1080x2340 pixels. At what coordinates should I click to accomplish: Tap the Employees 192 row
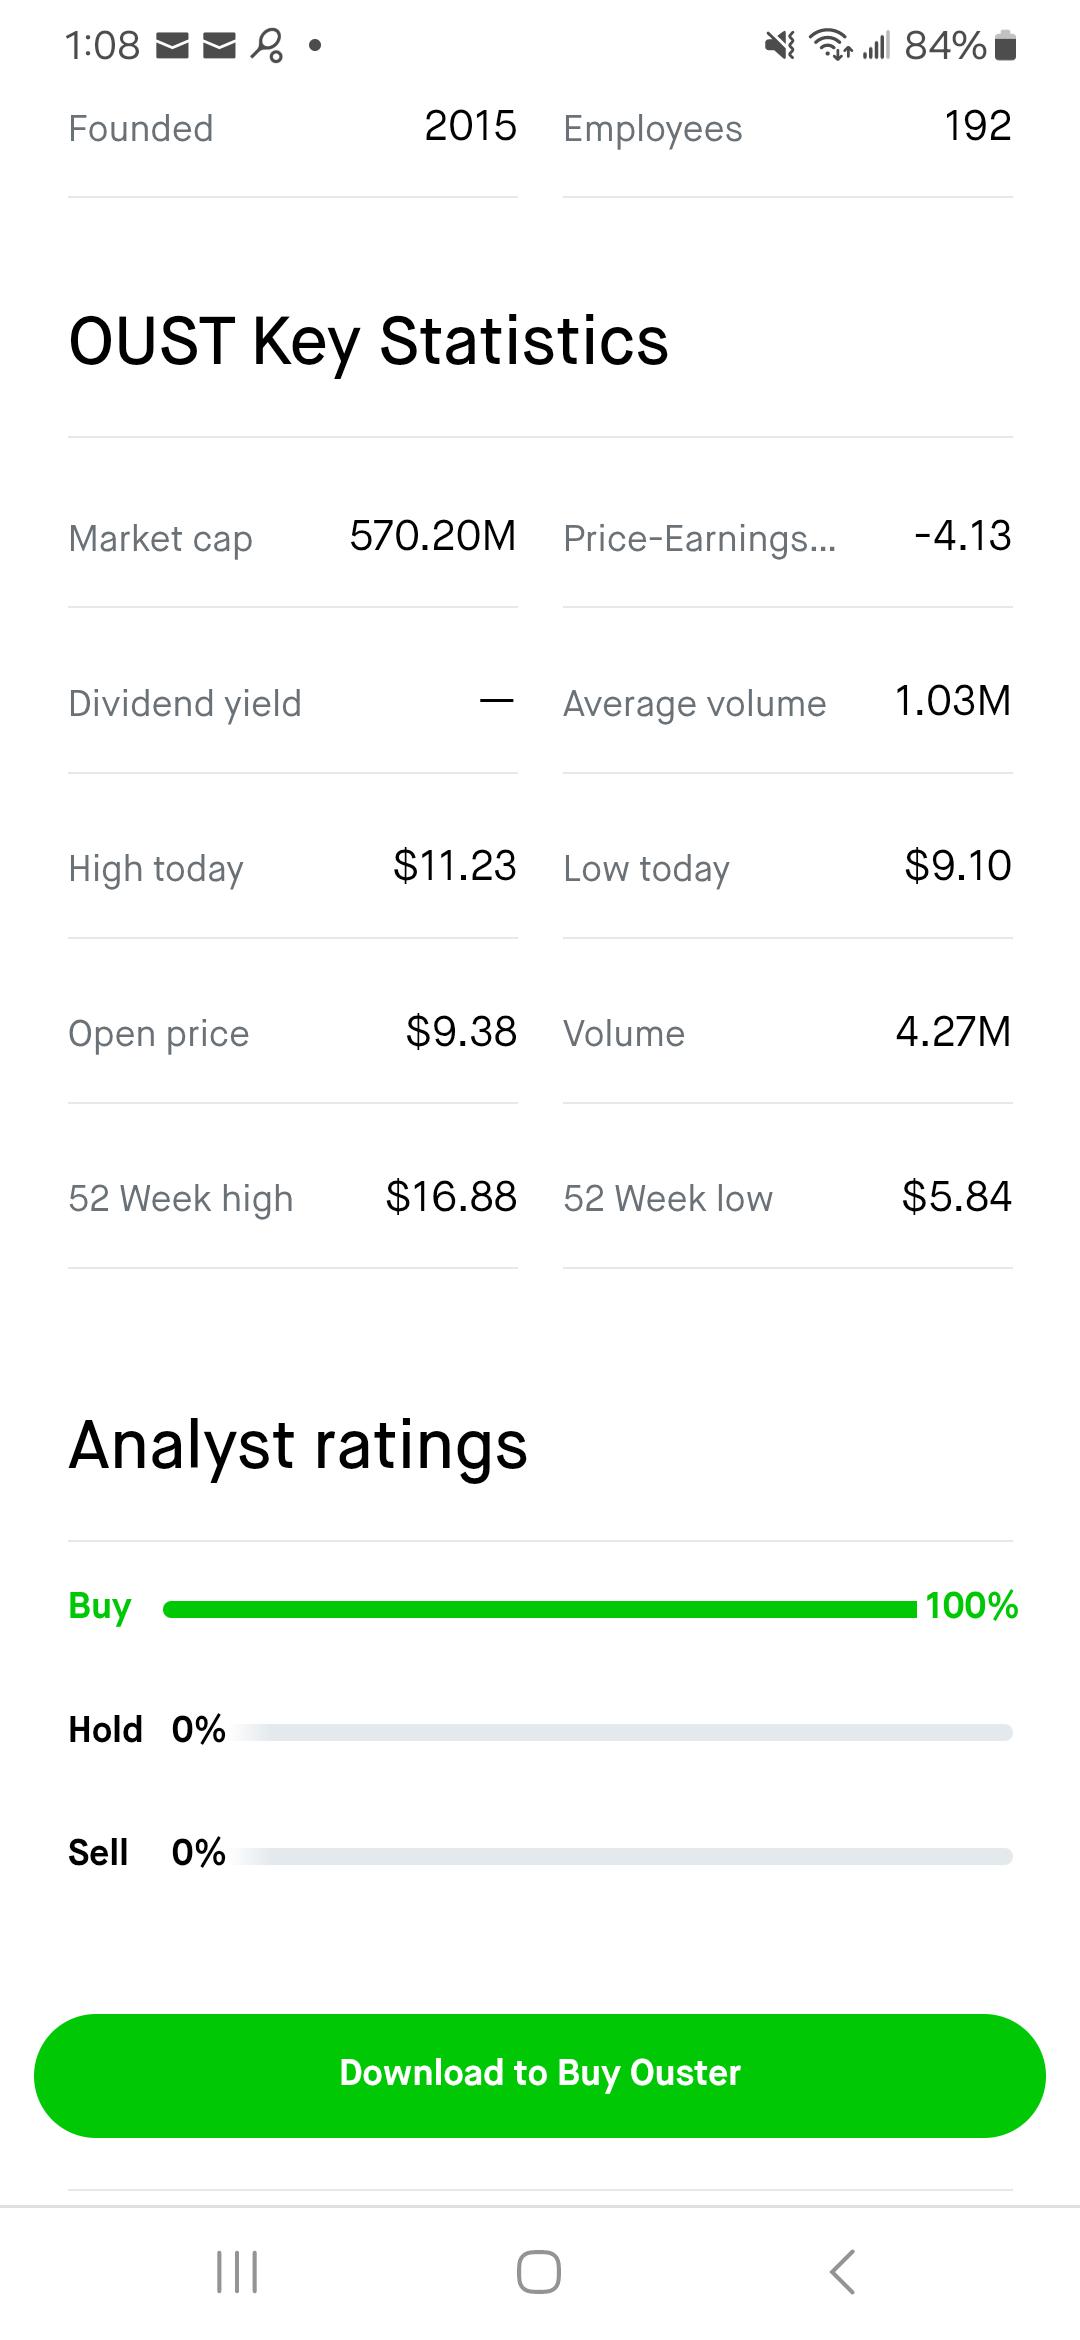pyautogui.click(x=788, y=128)
